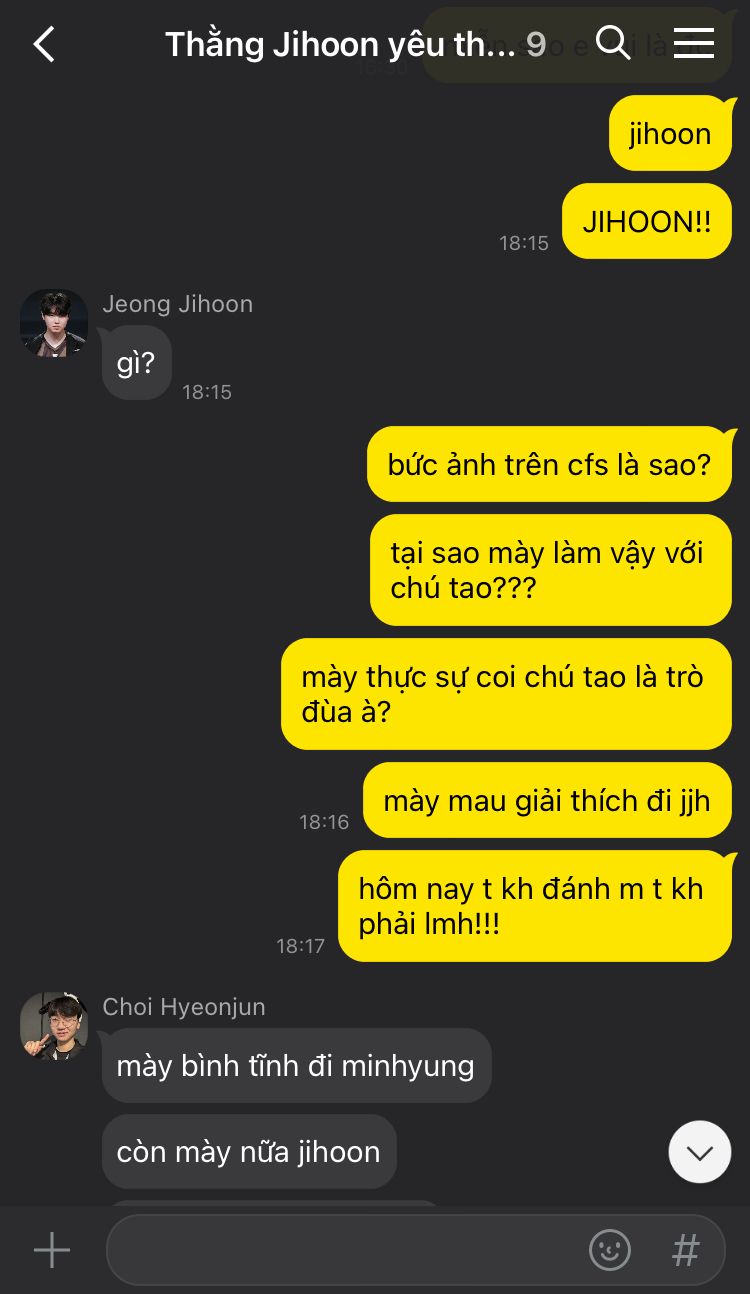Screen dimensions: 750x1294
Task: Tap the name label Jeong Jihoon
Action: click(x=178, y=304)
